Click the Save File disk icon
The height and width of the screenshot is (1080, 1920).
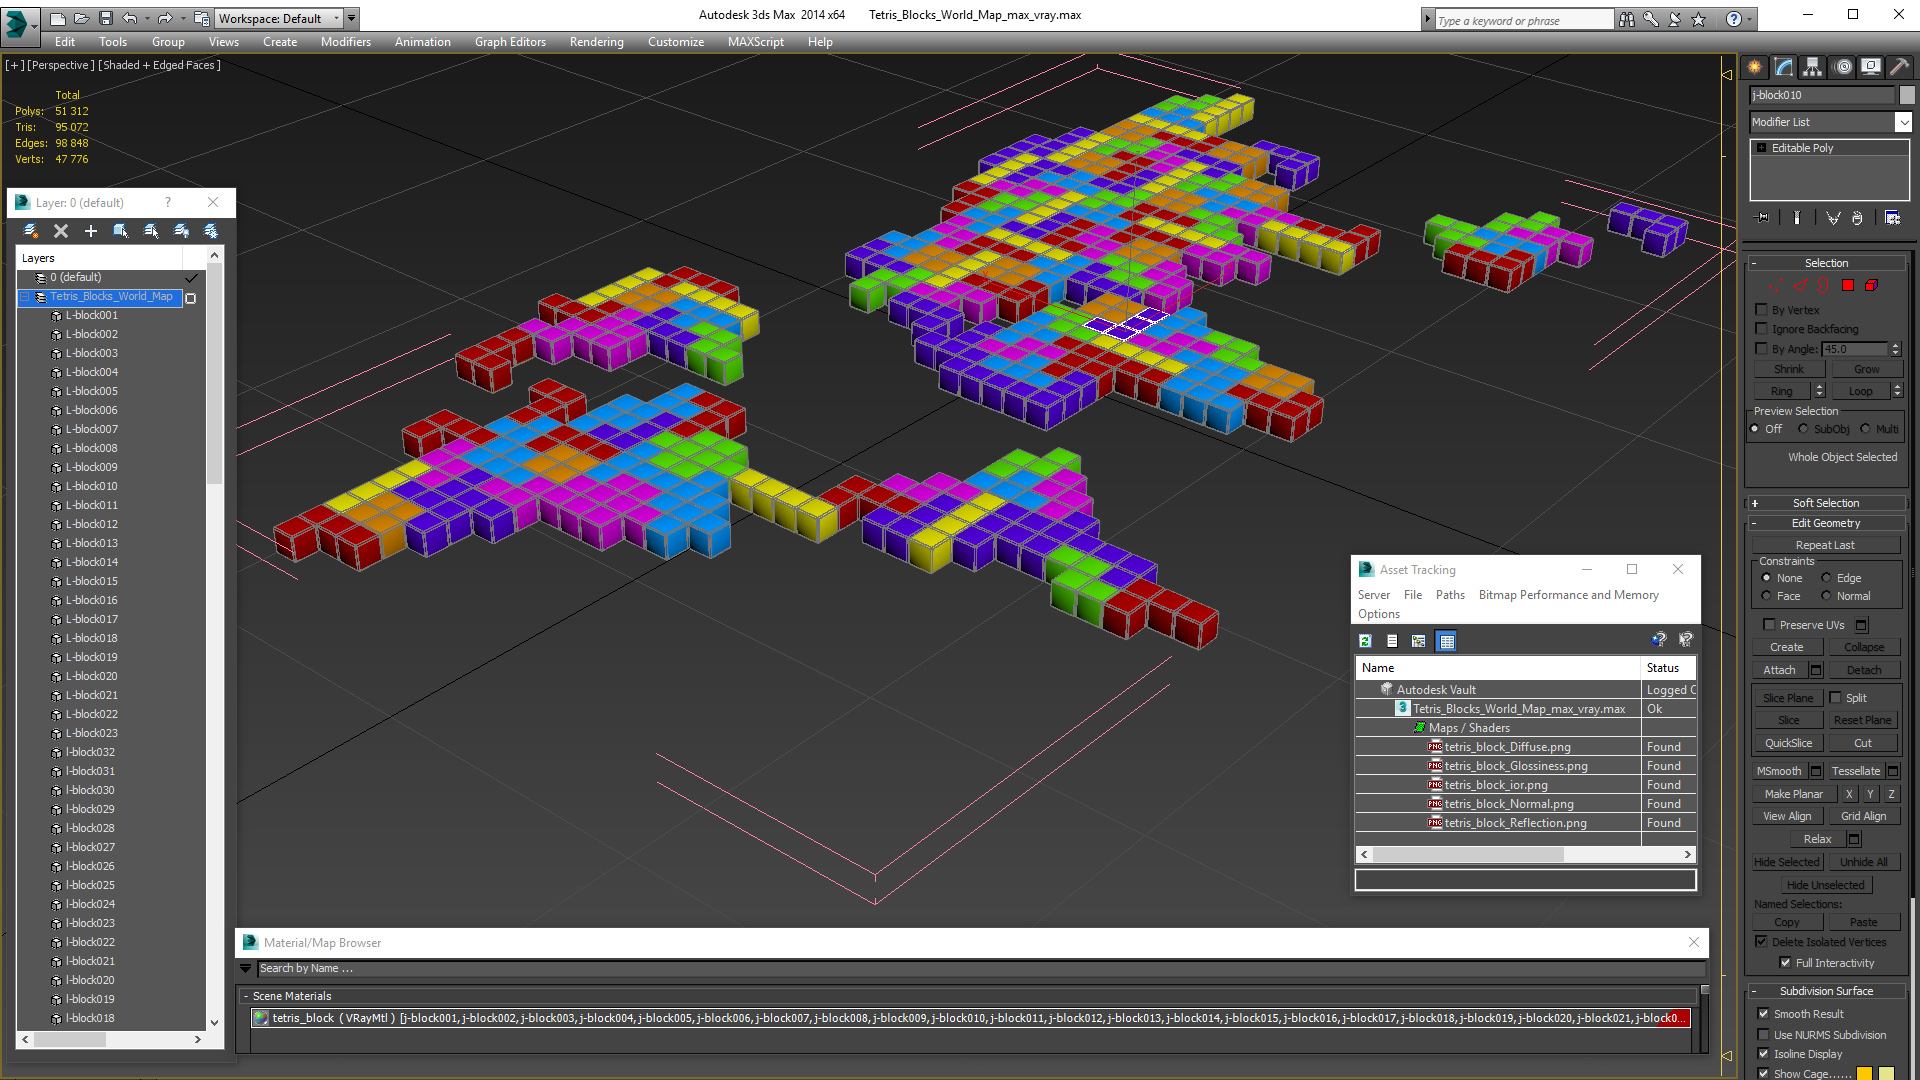point(105,18)
